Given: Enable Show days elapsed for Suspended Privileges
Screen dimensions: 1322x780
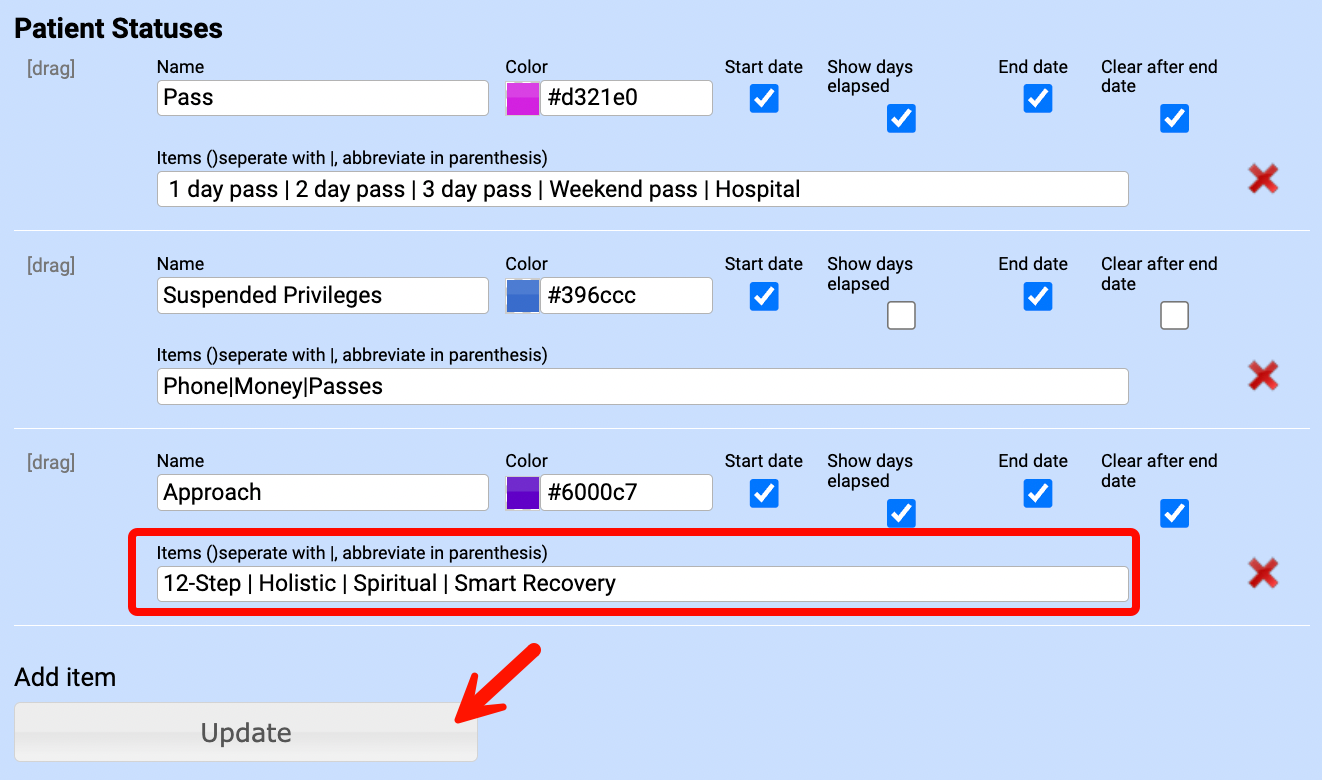Looking at the screenshot, I should pos(901,316).
